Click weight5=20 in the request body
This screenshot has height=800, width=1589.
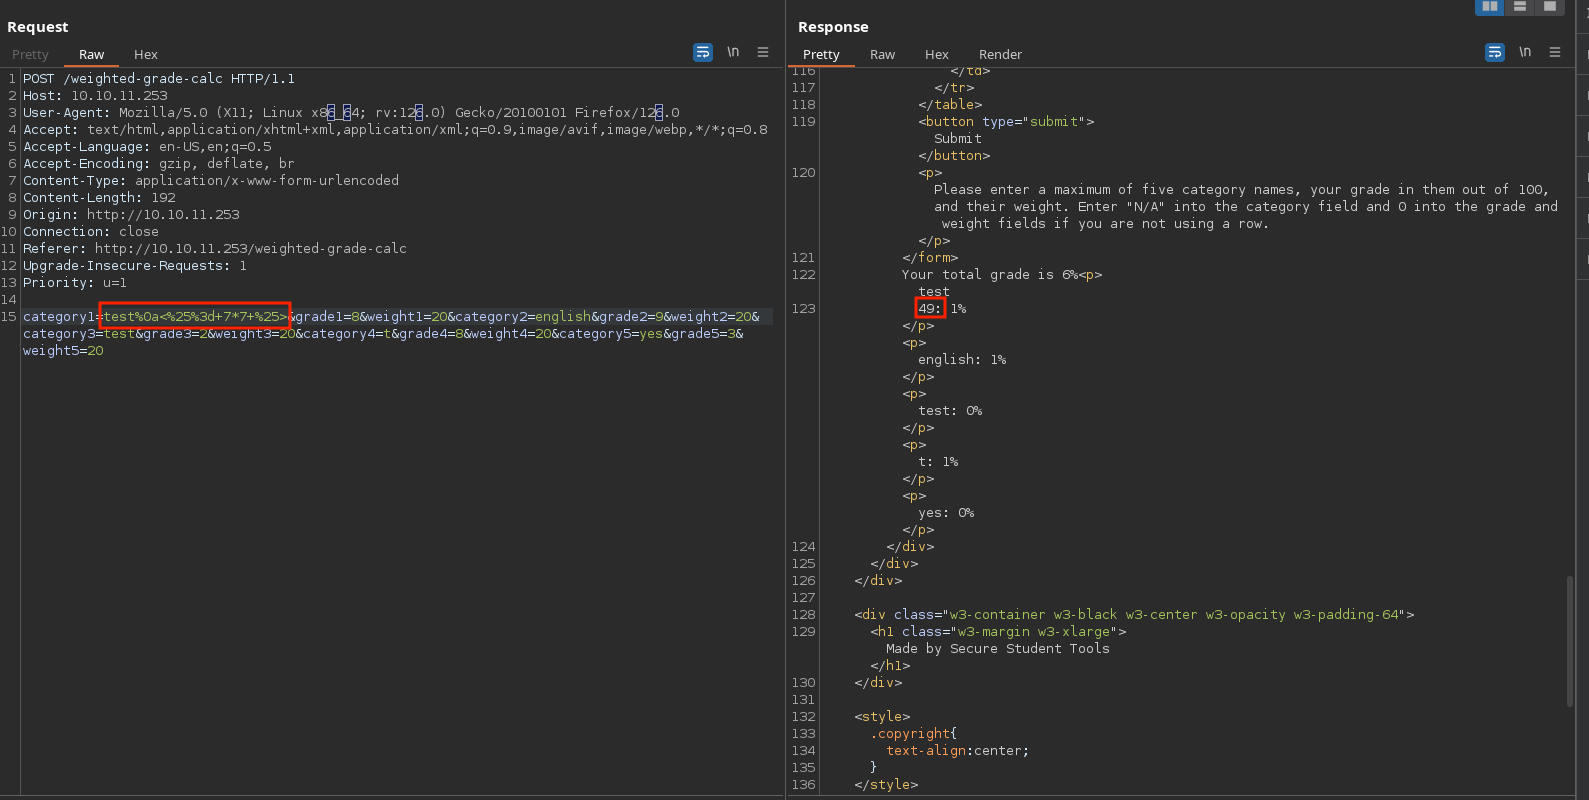63,350
